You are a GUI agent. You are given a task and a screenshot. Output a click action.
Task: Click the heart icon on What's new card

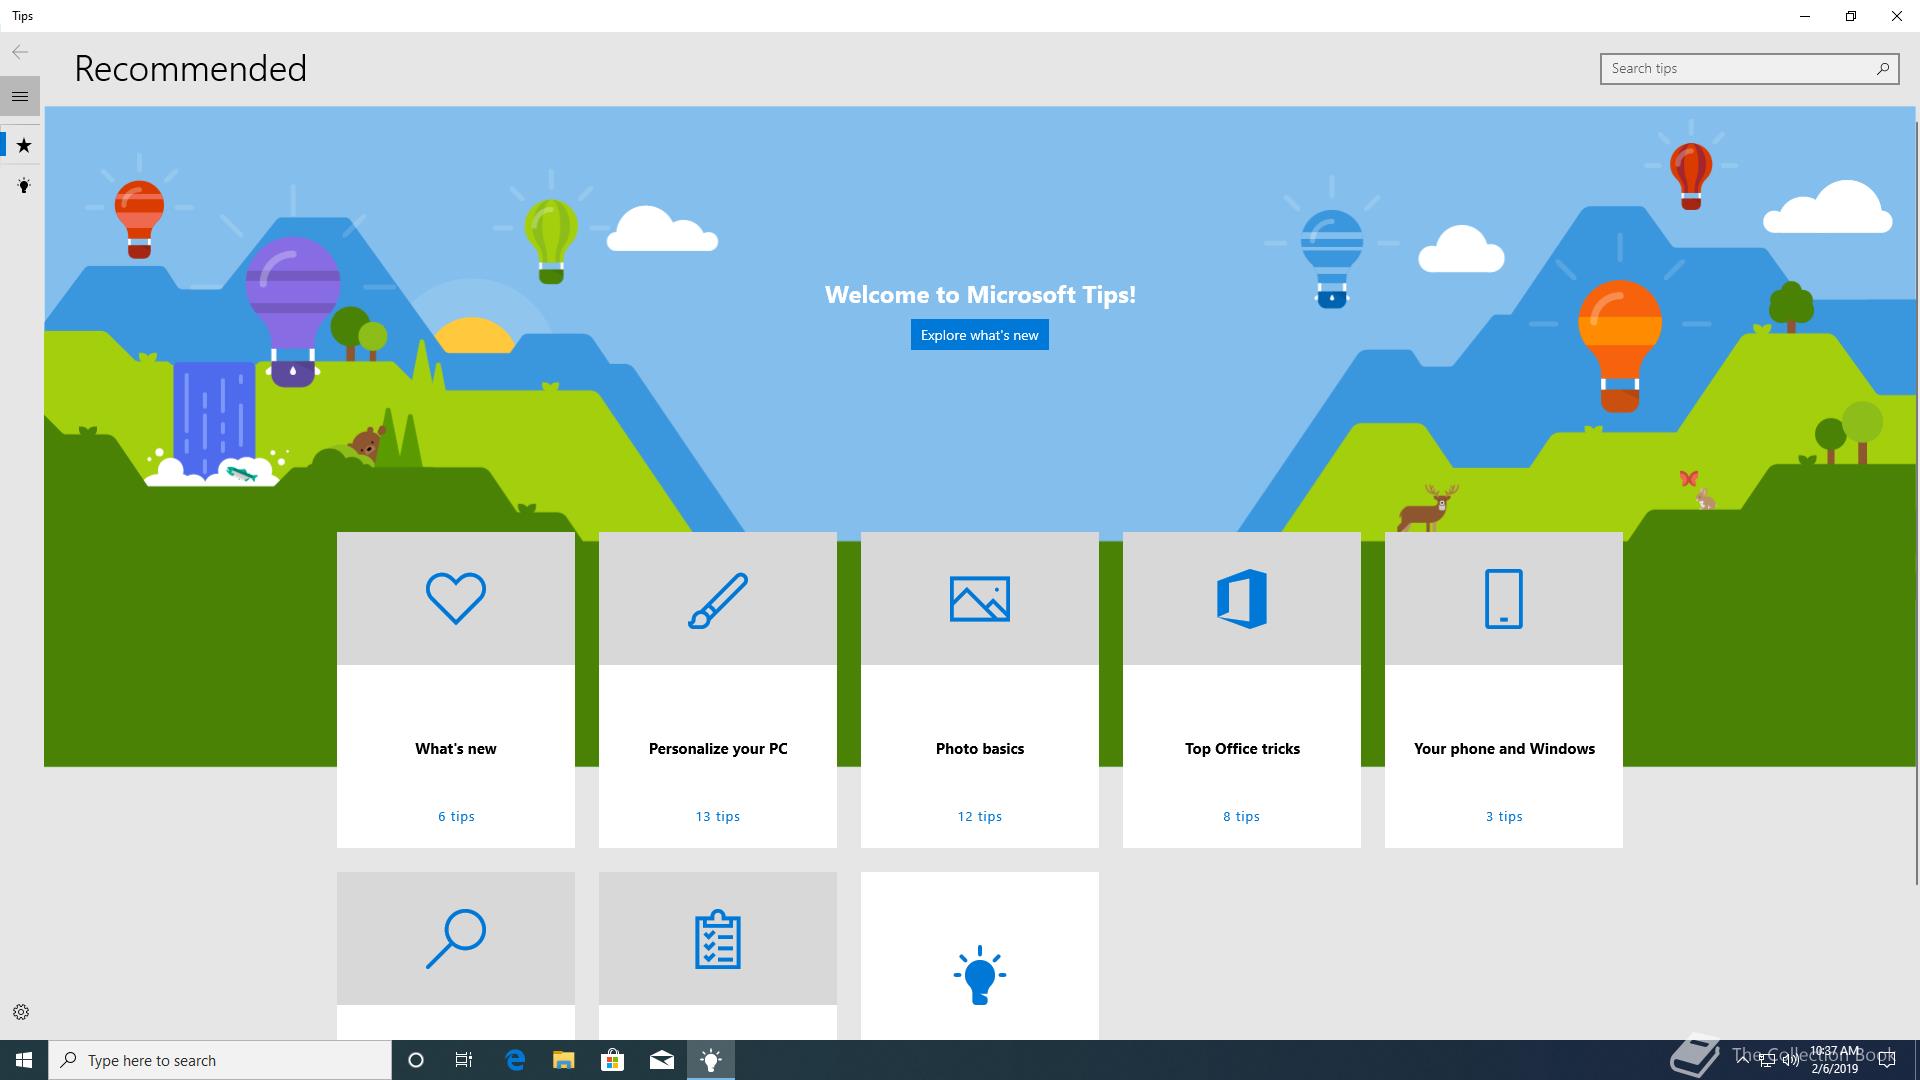456,598
